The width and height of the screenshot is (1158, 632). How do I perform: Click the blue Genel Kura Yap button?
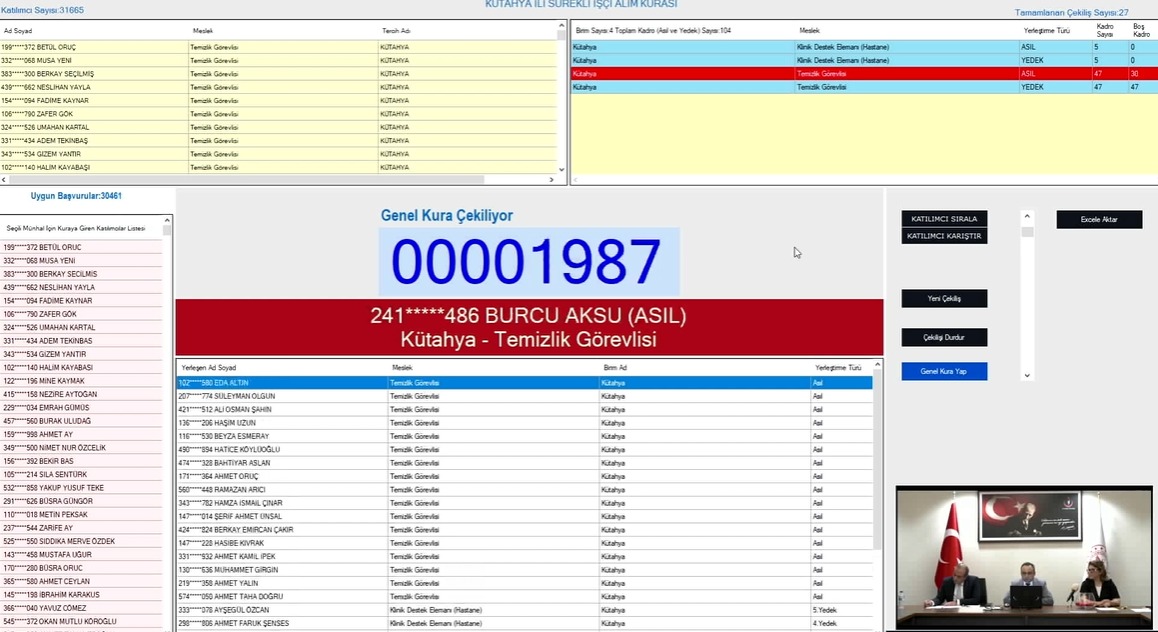pos(944,371)
